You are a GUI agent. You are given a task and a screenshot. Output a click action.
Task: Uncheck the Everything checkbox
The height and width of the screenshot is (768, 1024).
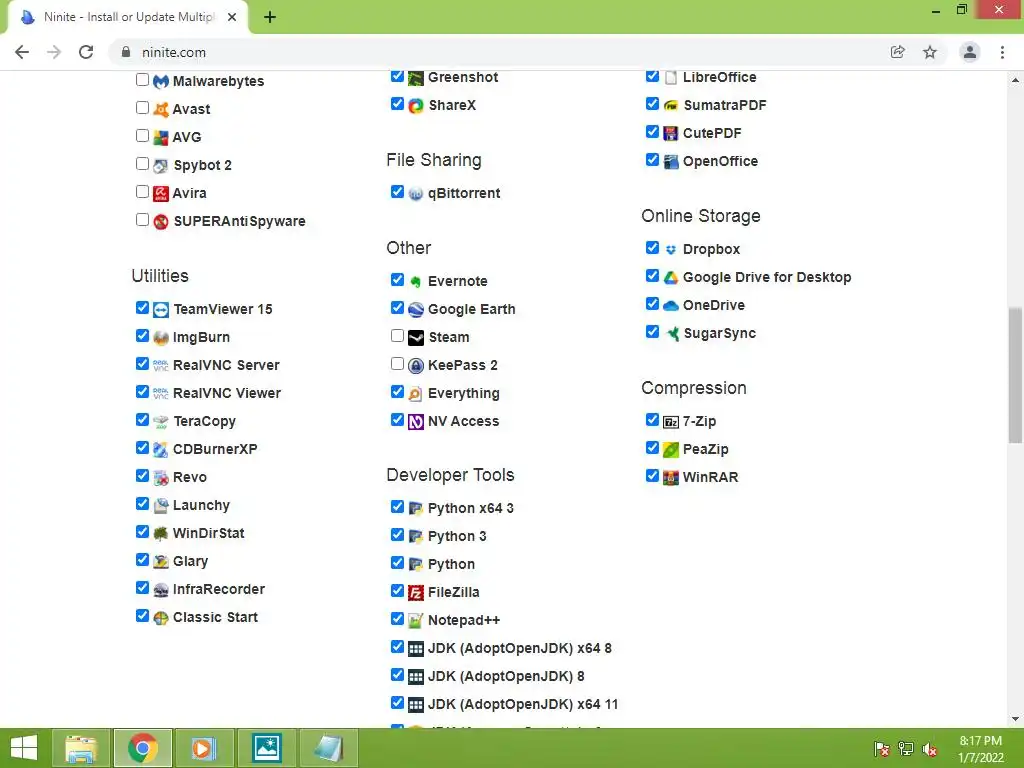pyautogui.click(x=397, y=392)
